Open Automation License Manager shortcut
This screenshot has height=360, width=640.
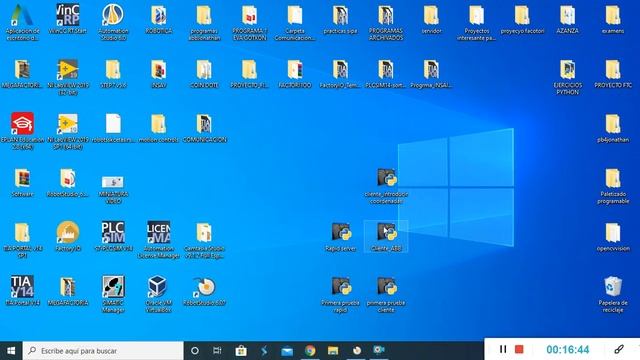159,240
